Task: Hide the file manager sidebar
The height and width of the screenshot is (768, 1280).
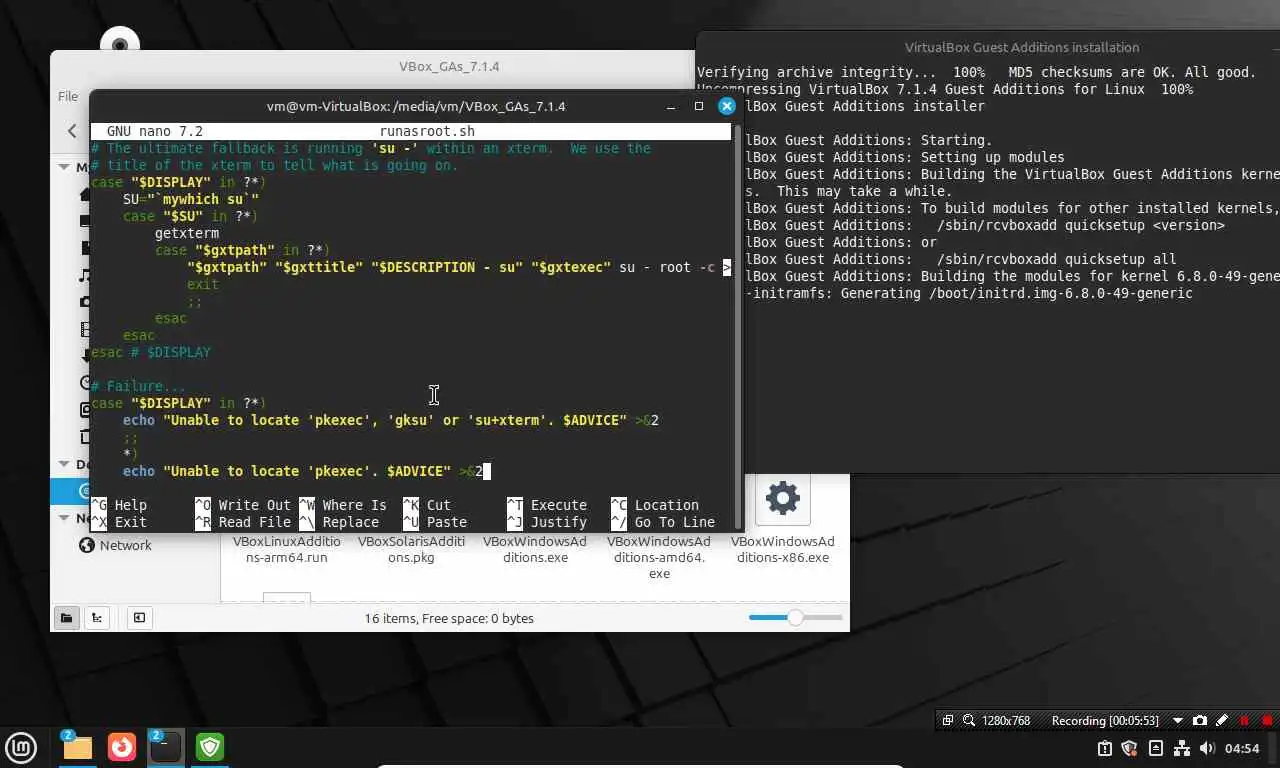Action: [139, 618]
